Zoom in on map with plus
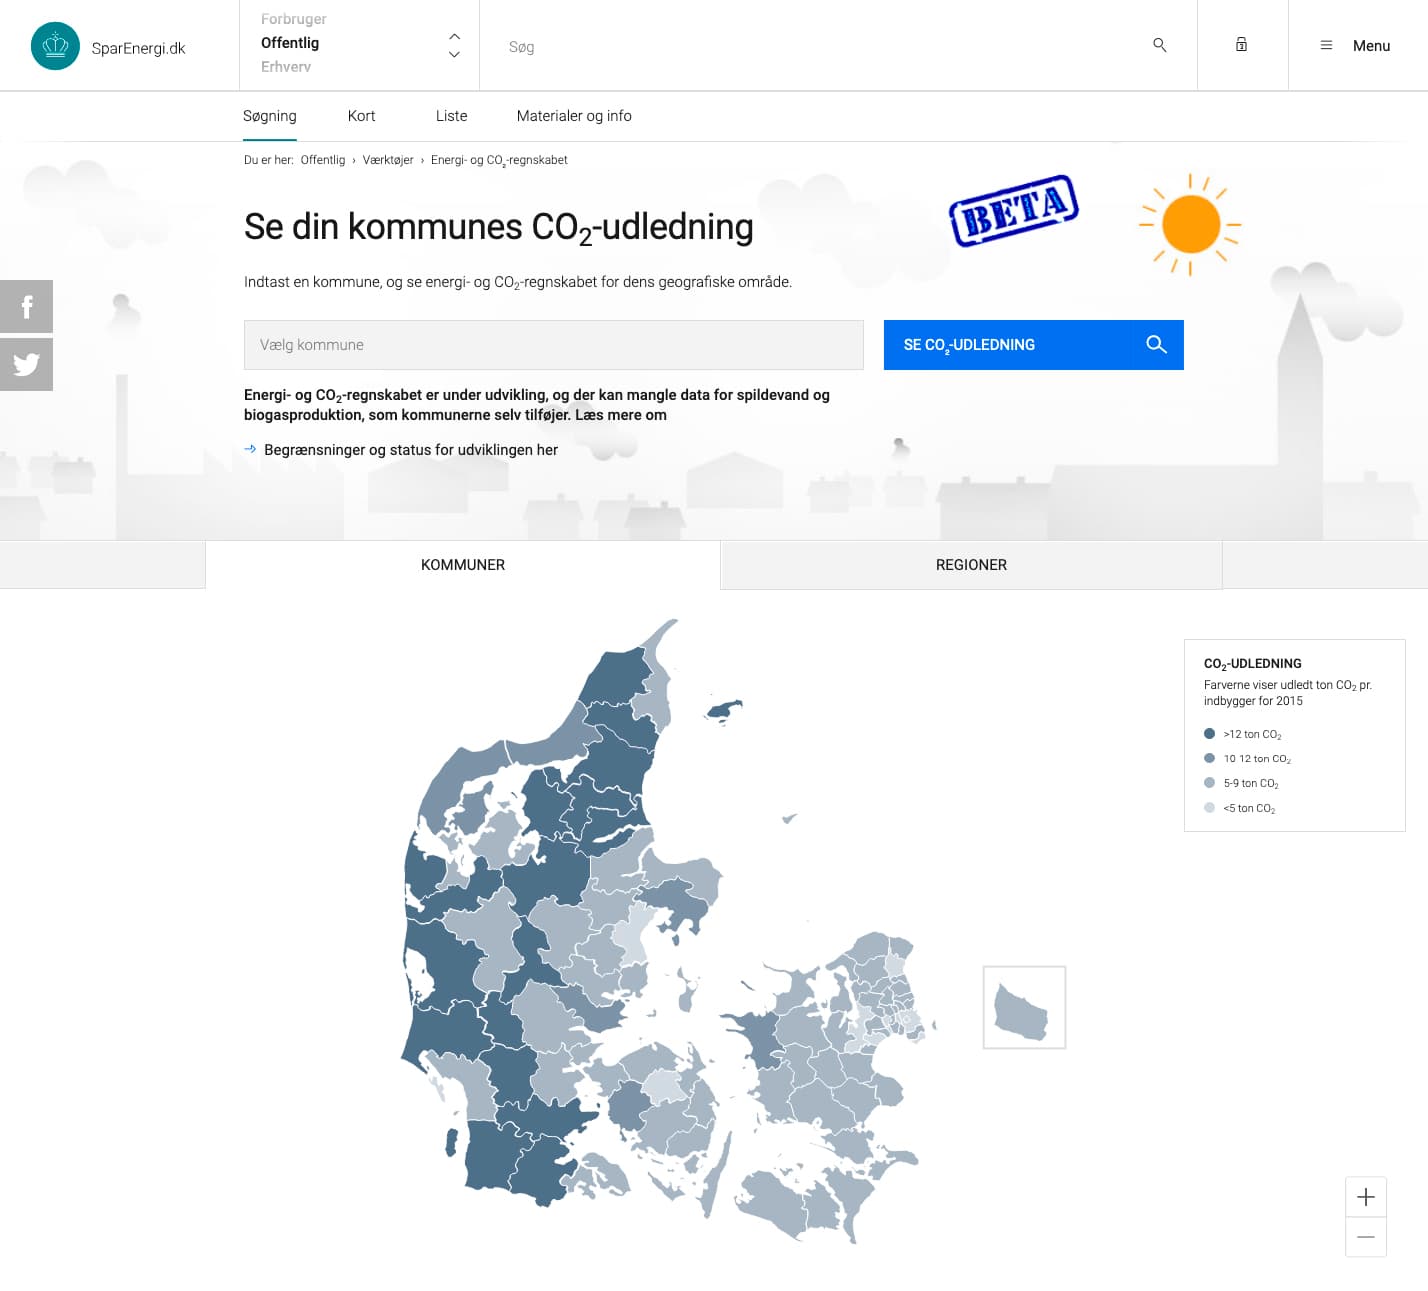This screenshot has width=1428, height=1291. (1366, 1197)
